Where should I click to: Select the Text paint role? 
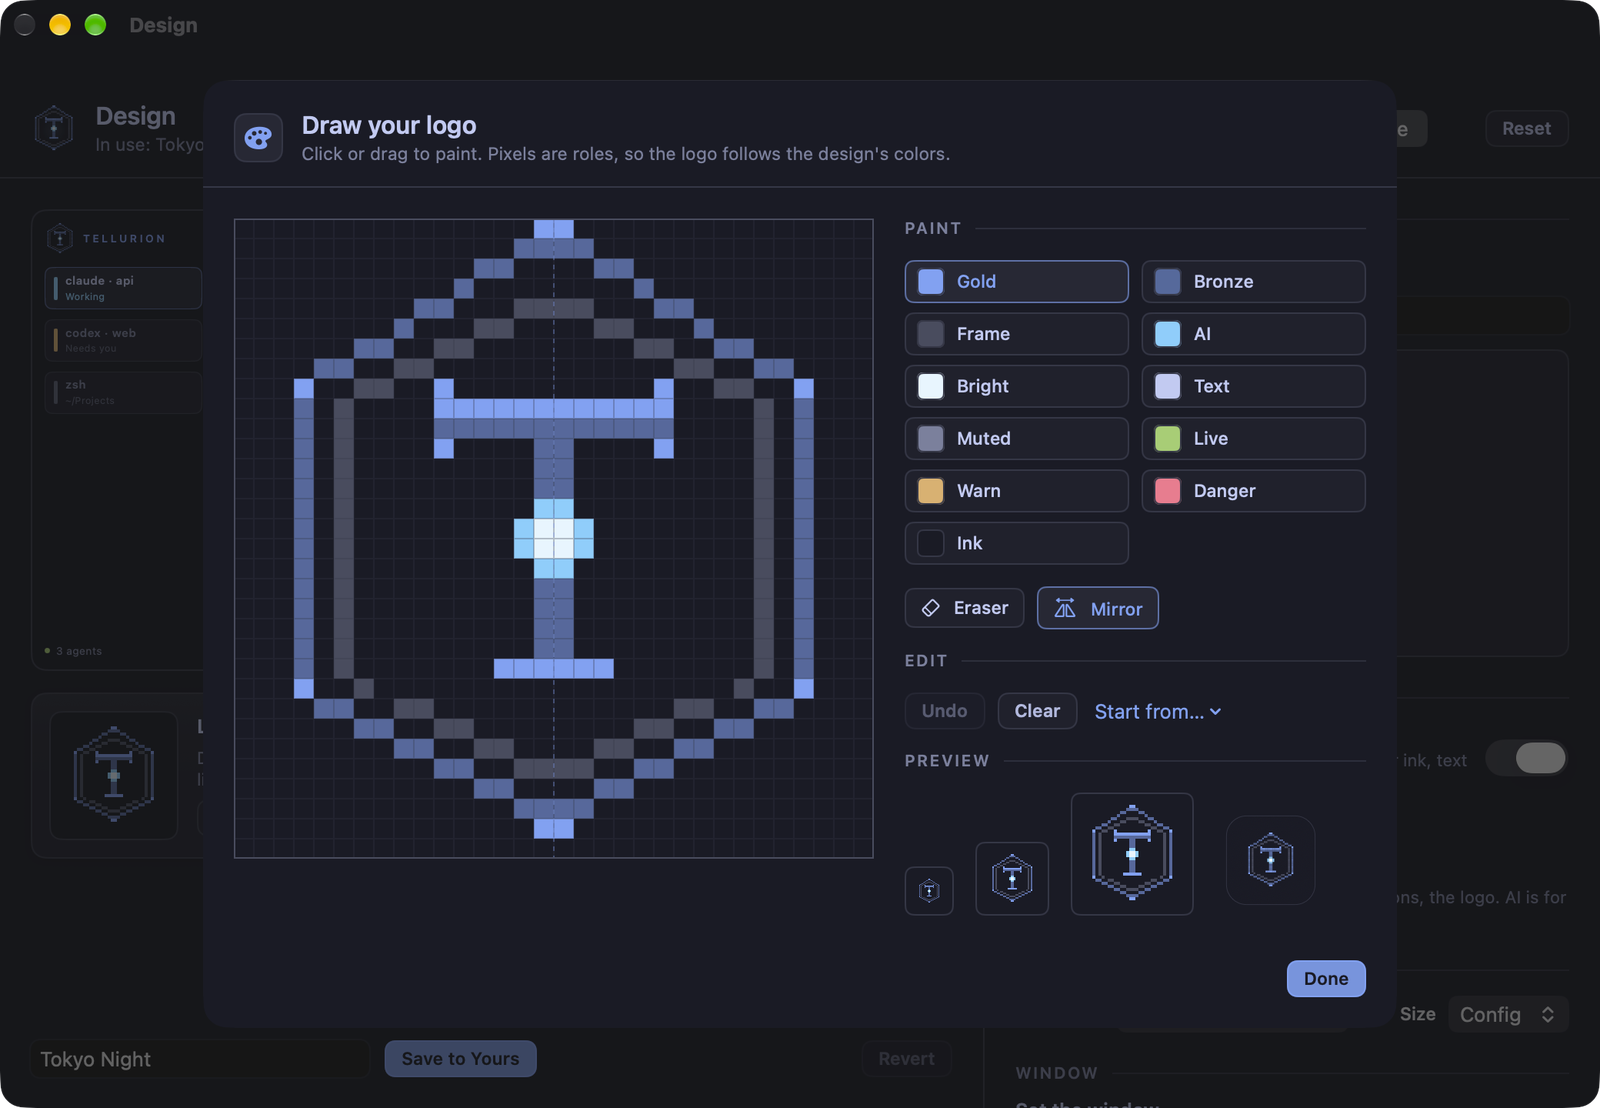pos(1253,386)
